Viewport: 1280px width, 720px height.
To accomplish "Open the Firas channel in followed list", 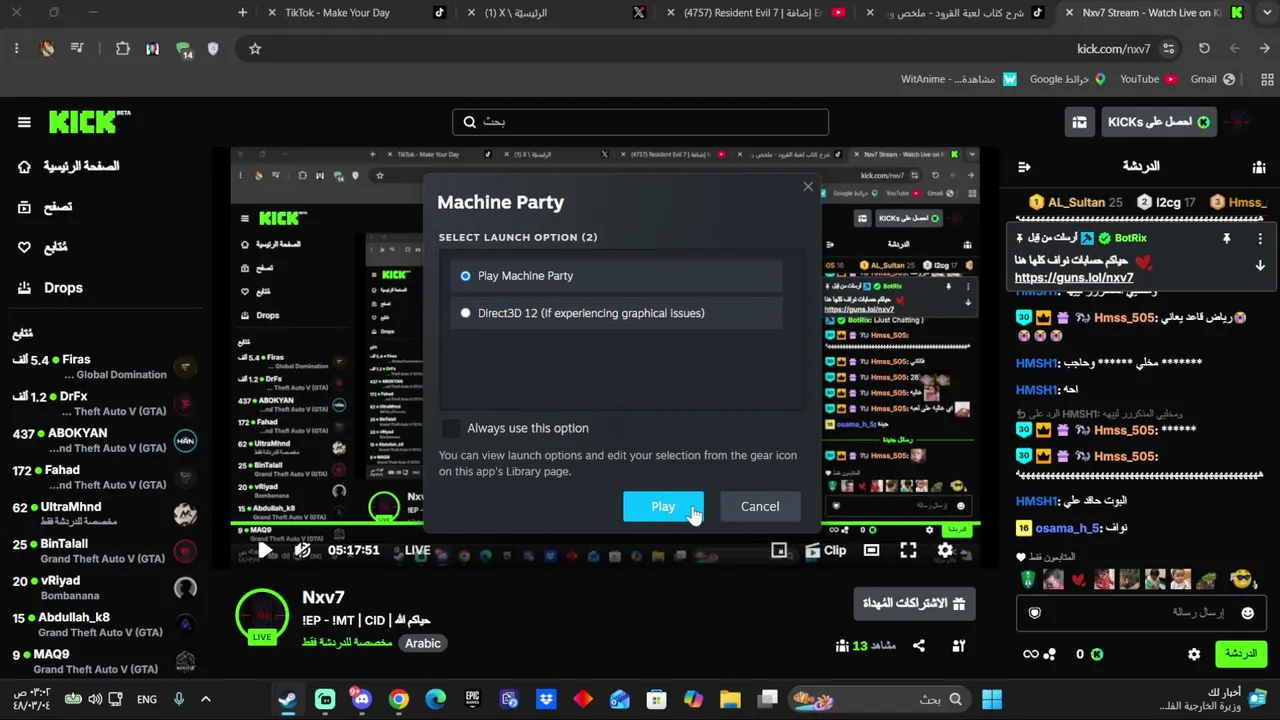I will [104, 366].
